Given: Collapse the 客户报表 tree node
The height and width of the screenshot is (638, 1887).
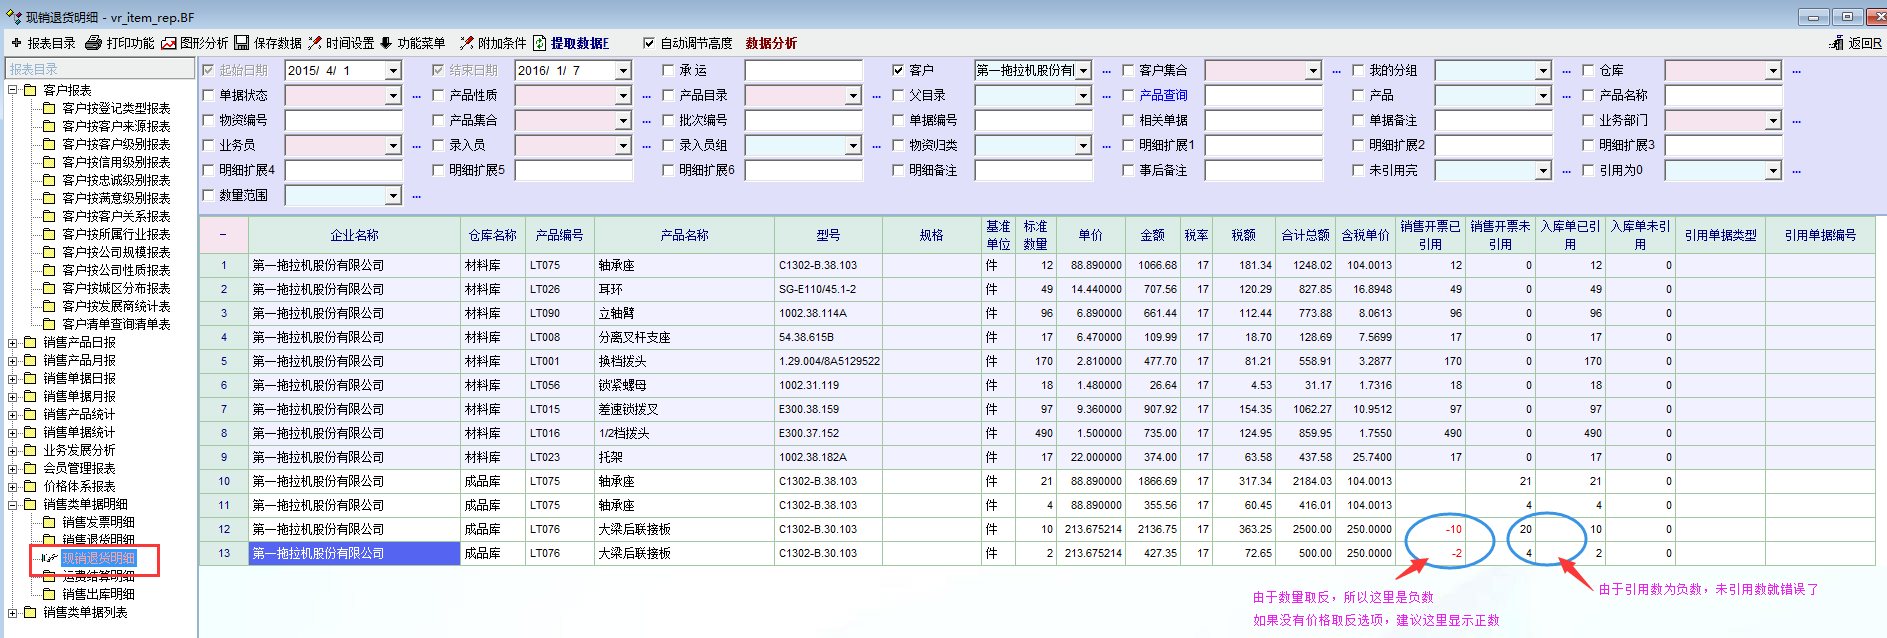Looking at the screenshot, I should (13, 90).
